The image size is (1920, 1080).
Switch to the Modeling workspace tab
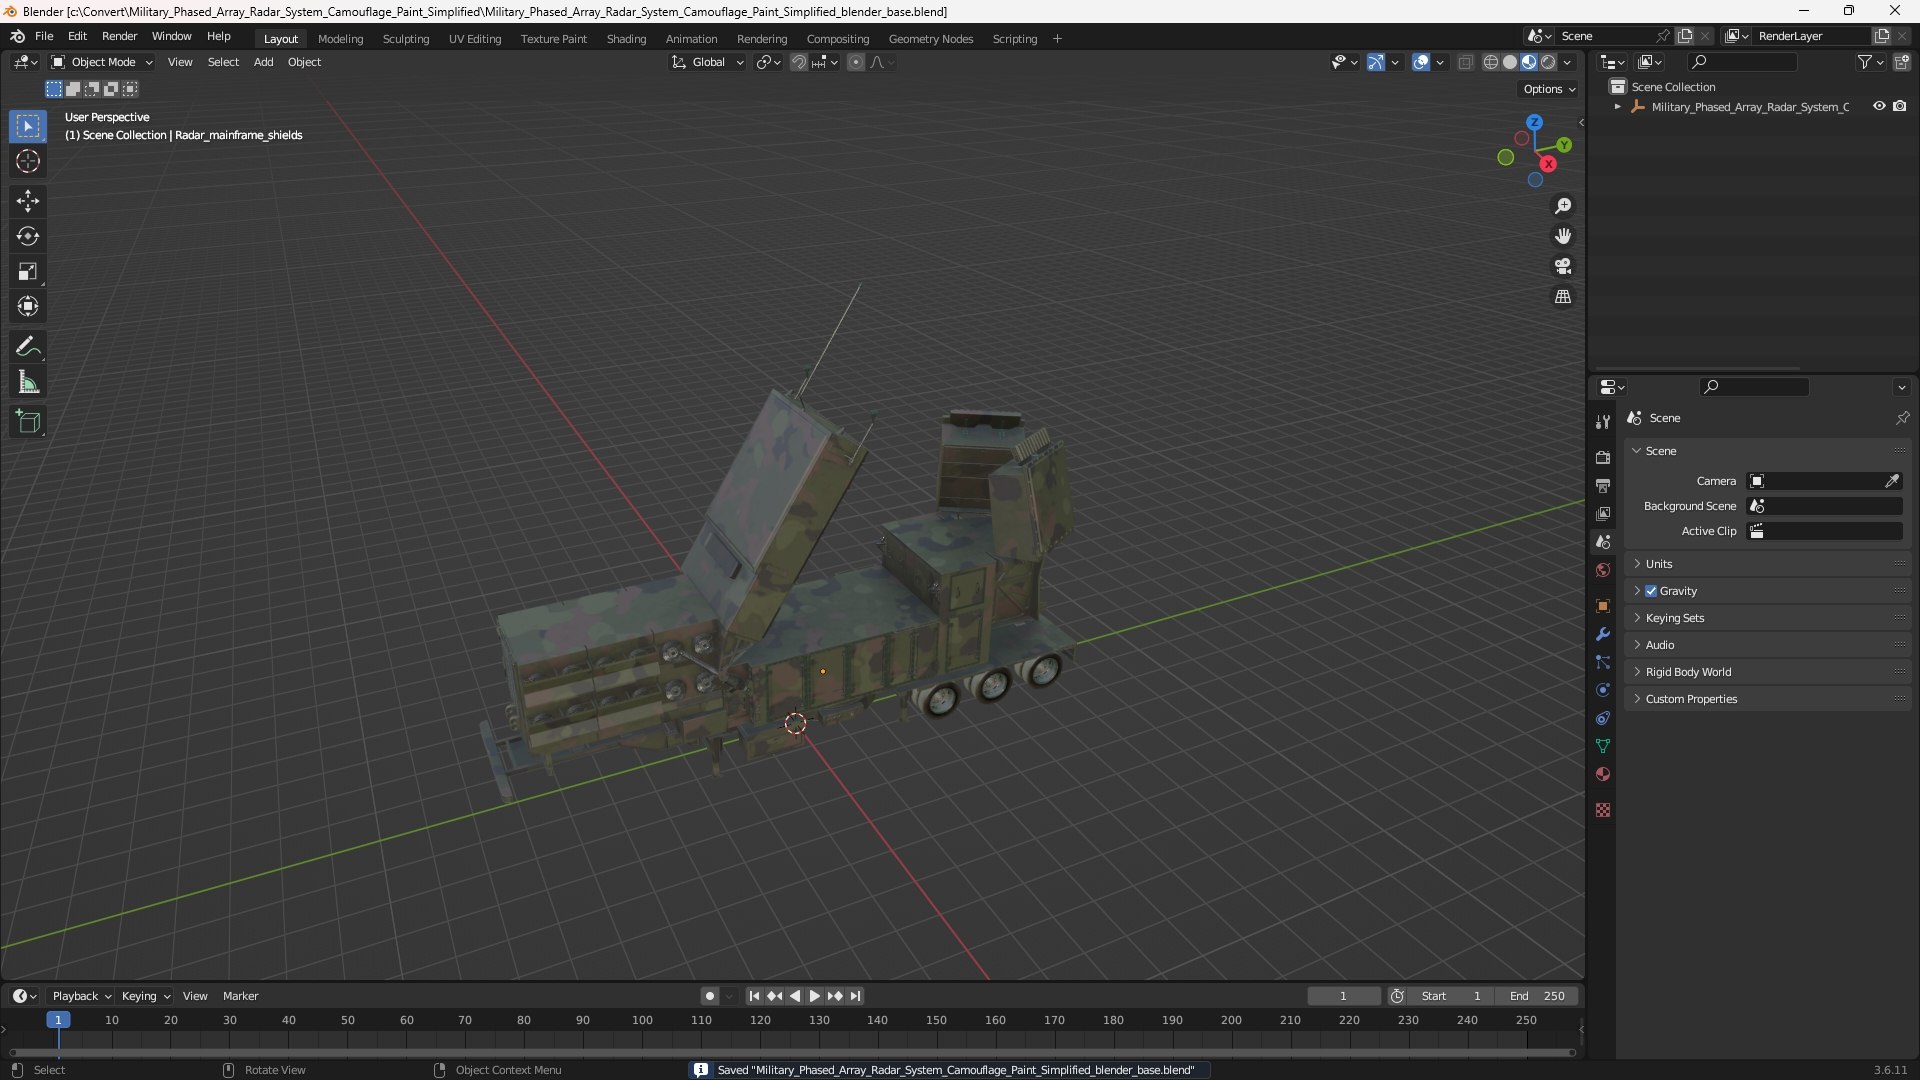340,39
